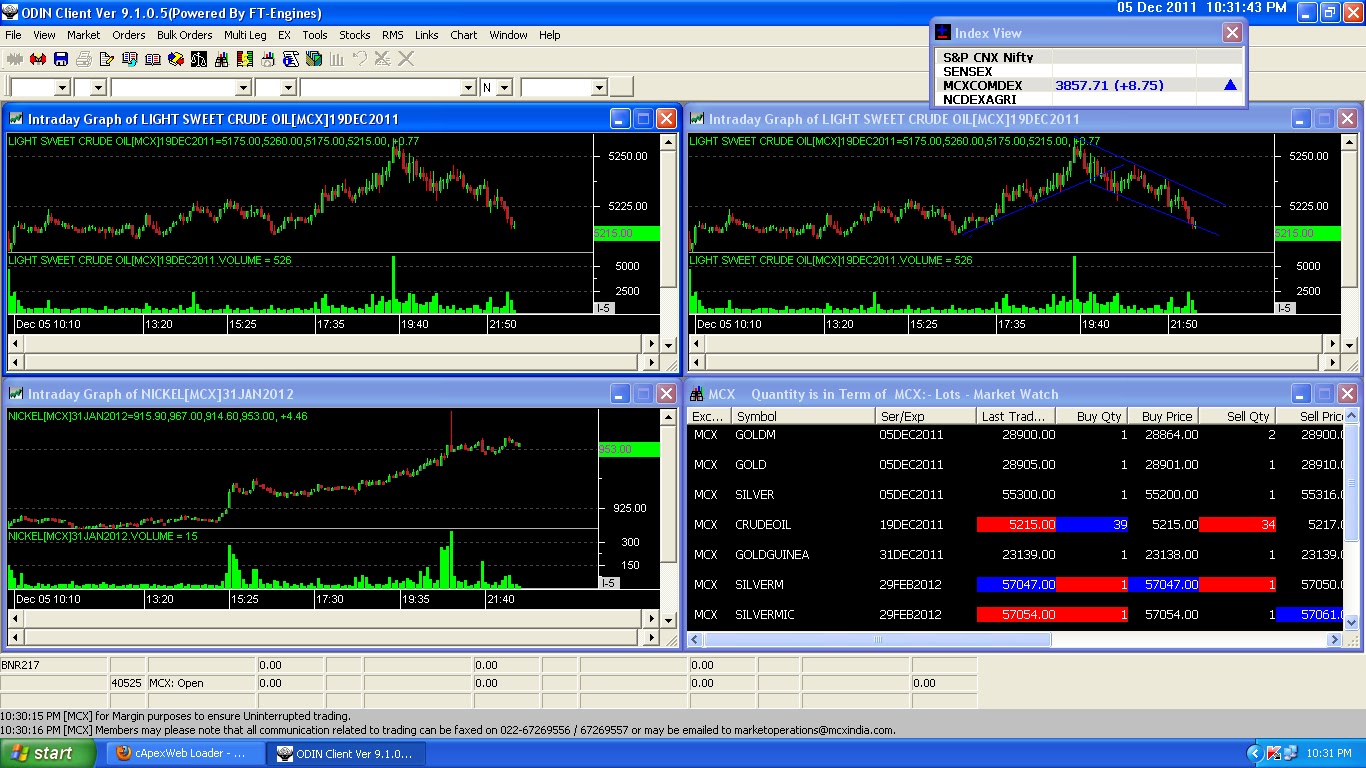This screenshot has width=1366, height=768.
Task: Select the SILVERMIC row in Market Watch
Action: click(1016, 614)
